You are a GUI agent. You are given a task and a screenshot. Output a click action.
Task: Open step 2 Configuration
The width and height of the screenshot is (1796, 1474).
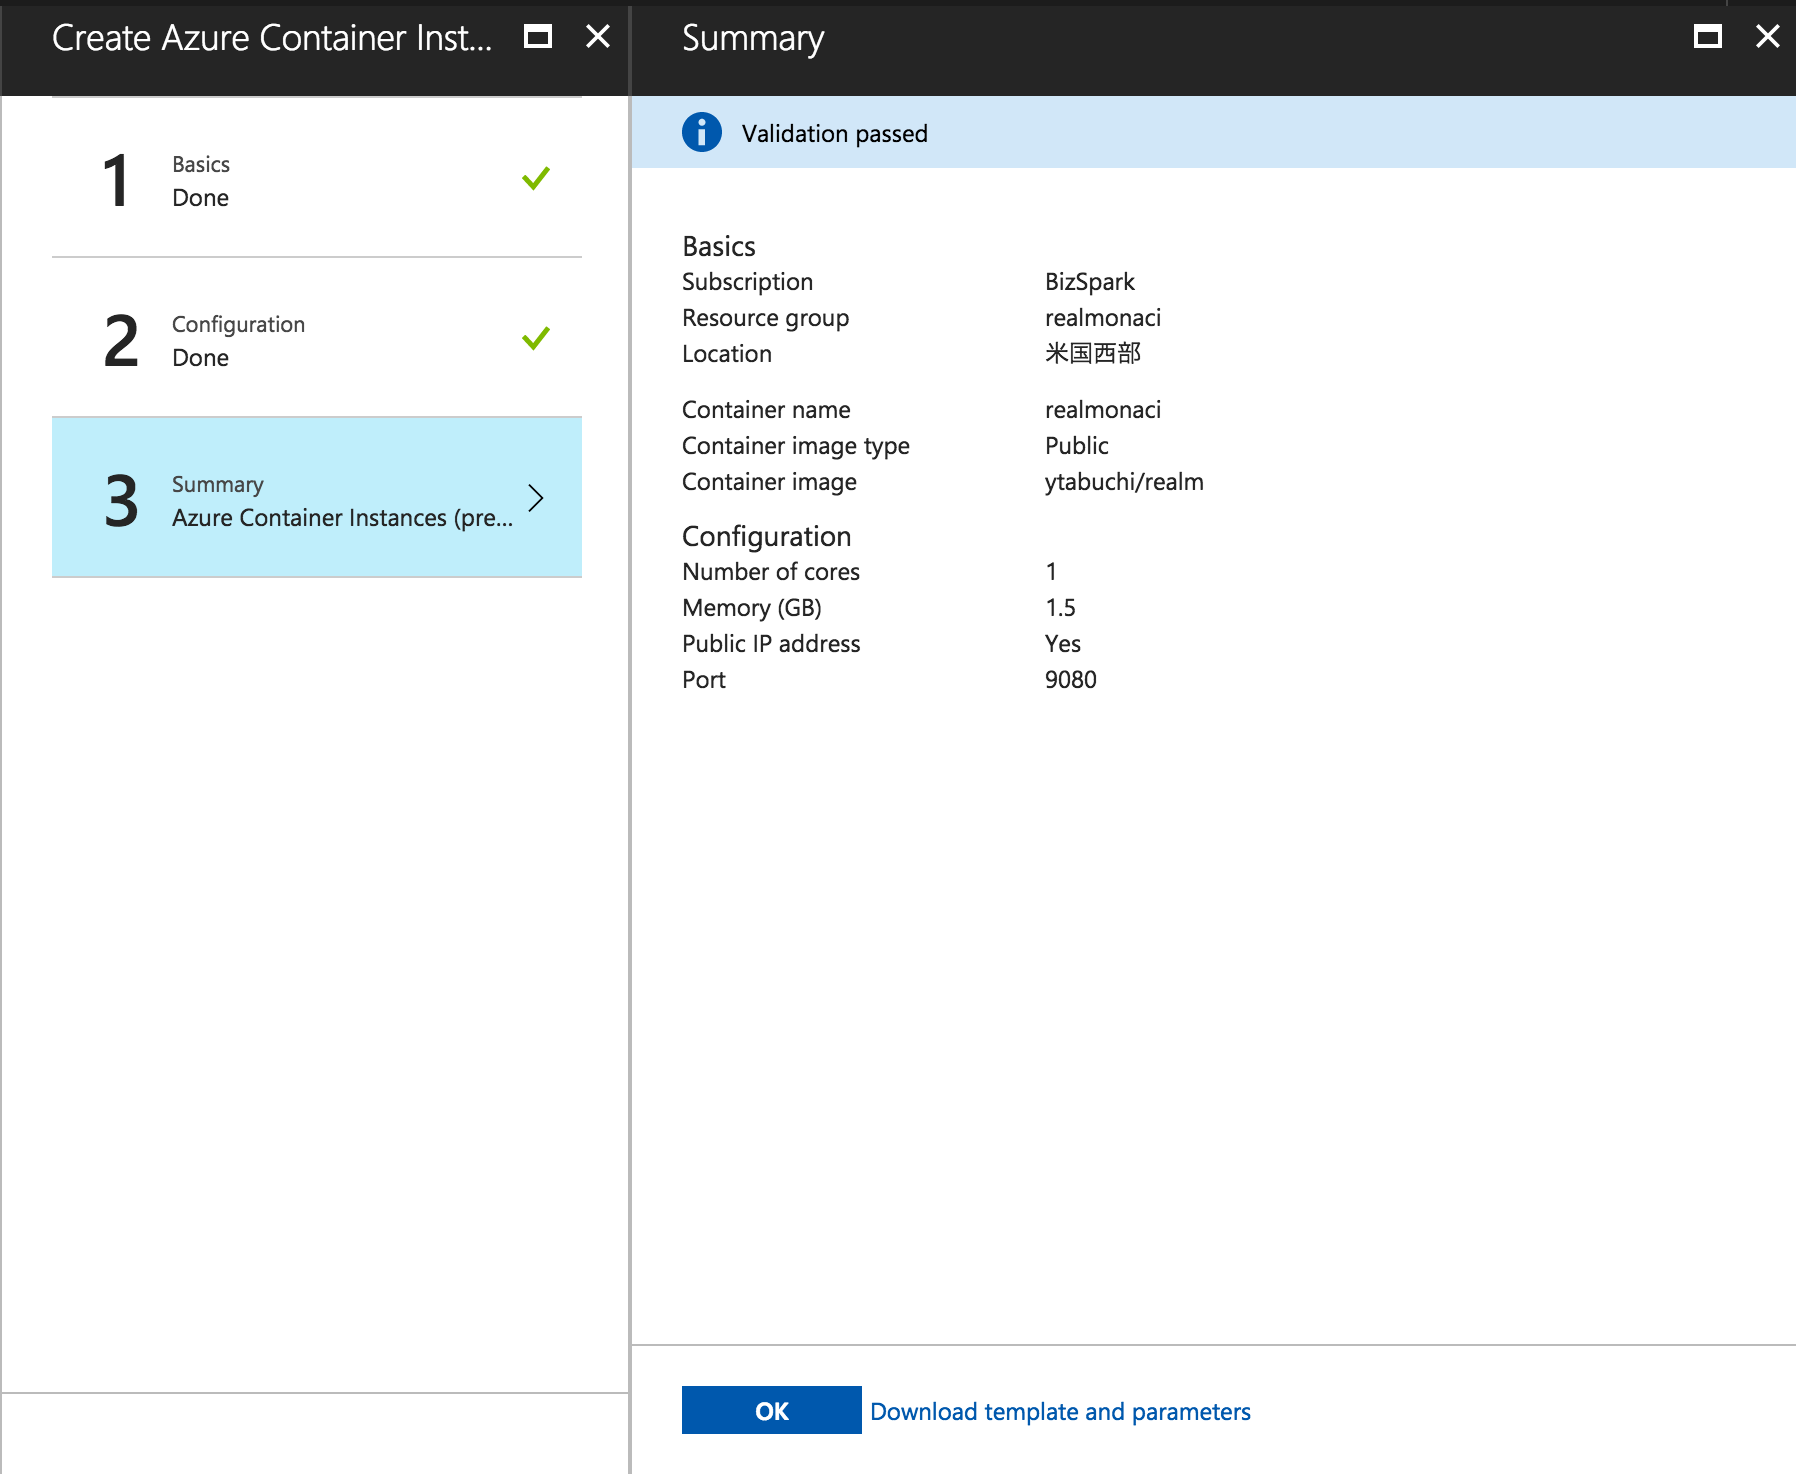[x=317, y=338]
